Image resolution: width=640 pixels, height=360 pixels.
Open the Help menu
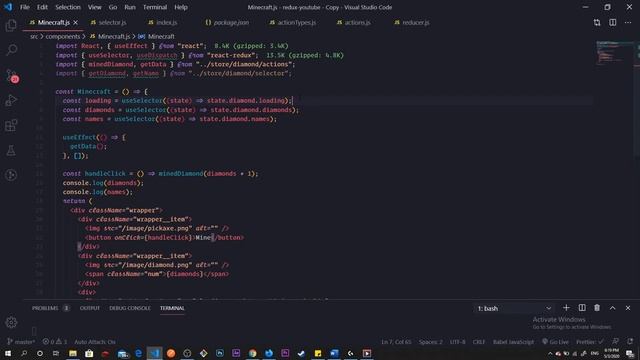(181, 7)
